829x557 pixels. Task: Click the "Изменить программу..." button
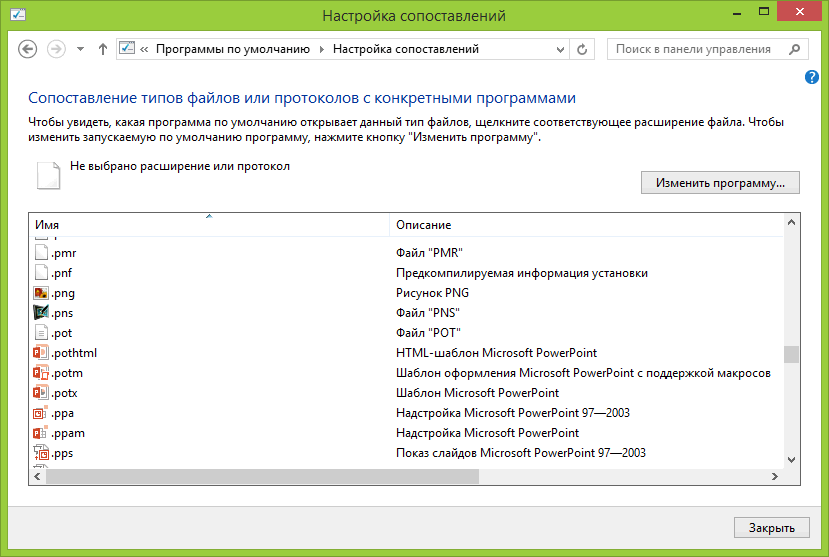727,183
